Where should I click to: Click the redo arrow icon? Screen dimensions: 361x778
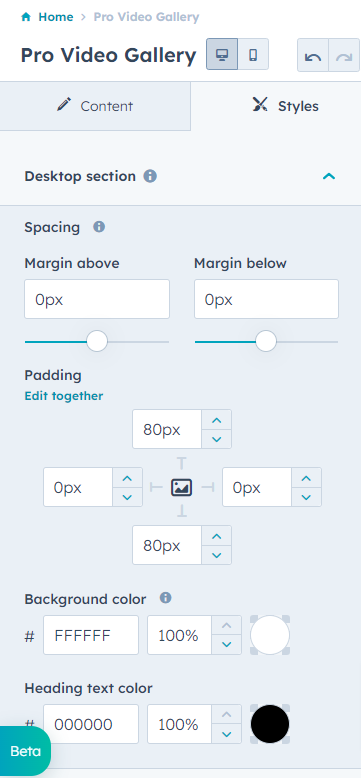[344, 56]
